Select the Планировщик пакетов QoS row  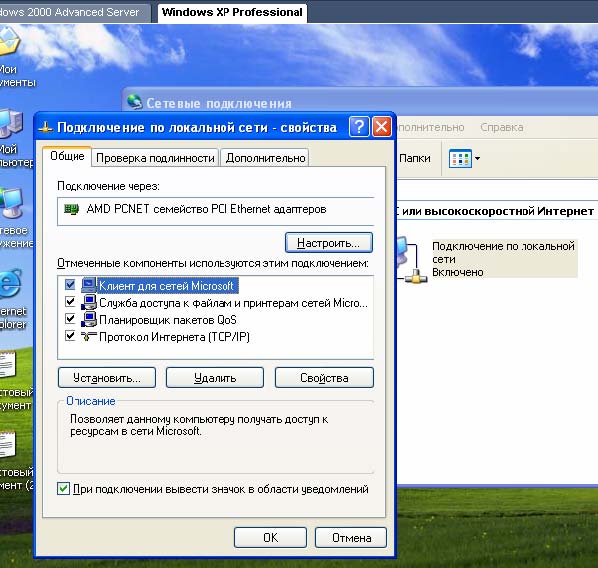point(168,320)
